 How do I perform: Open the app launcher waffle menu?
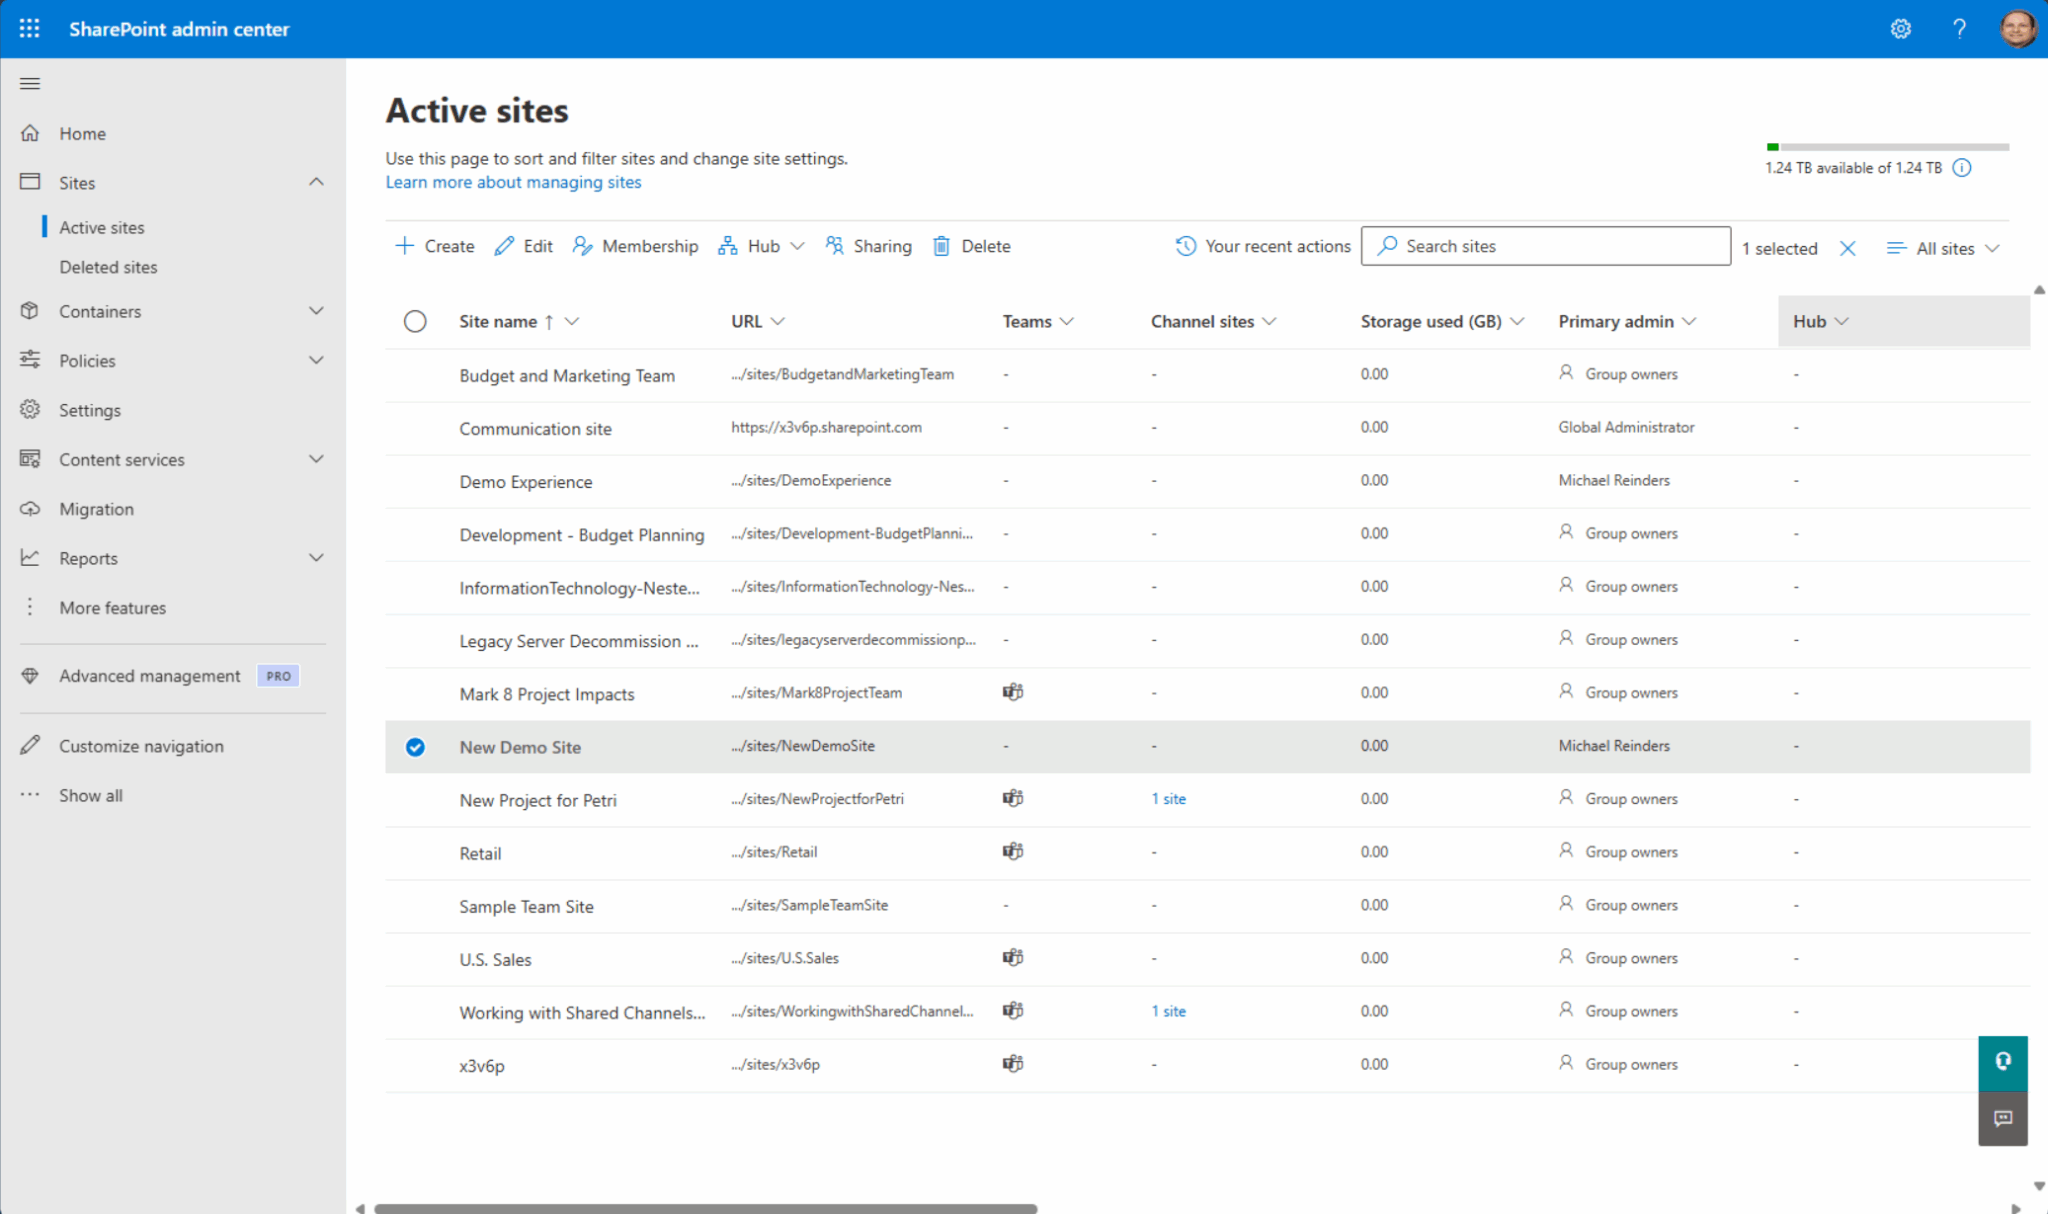(29, 28)
